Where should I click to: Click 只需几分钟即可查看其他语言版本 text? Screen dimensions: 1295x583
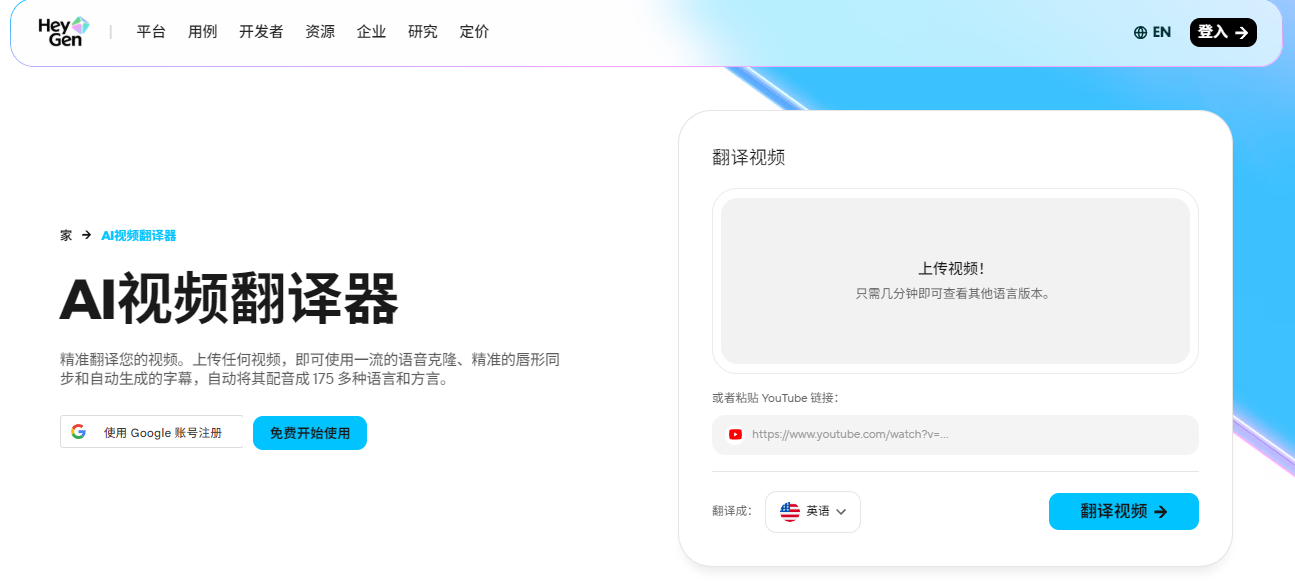click(x=952, y=294)
